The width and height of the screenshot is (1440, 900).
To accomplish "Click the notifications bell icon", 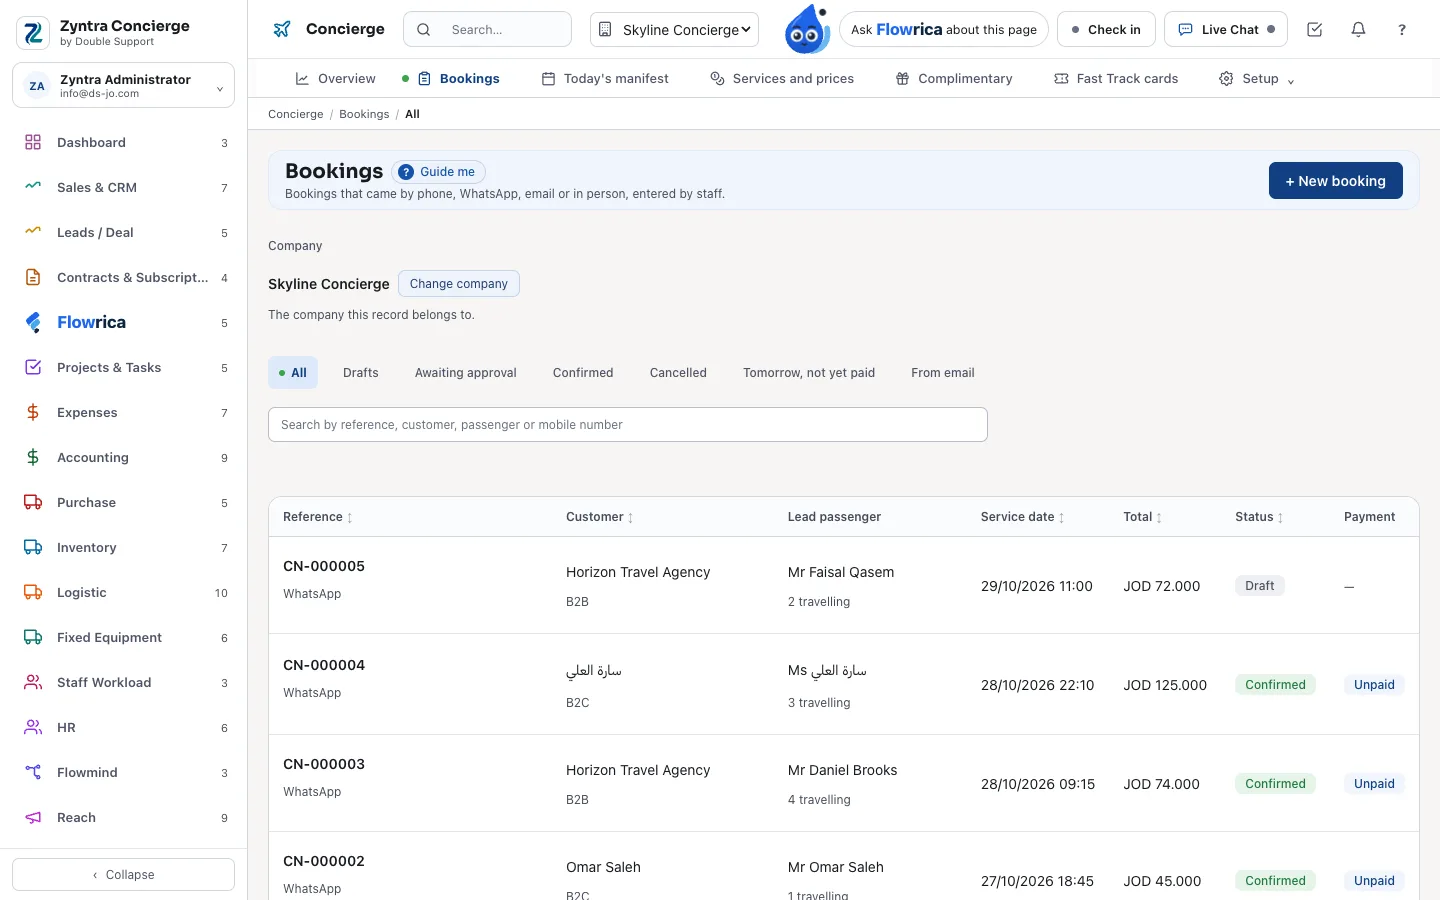I will (x=1358, y=30).
